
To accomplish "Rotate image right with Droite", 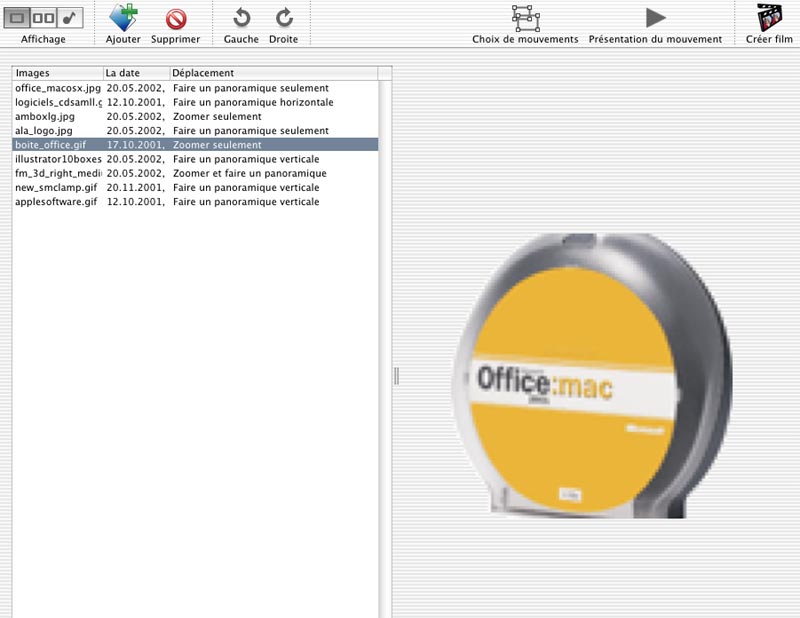I will [x=284, y=18].
